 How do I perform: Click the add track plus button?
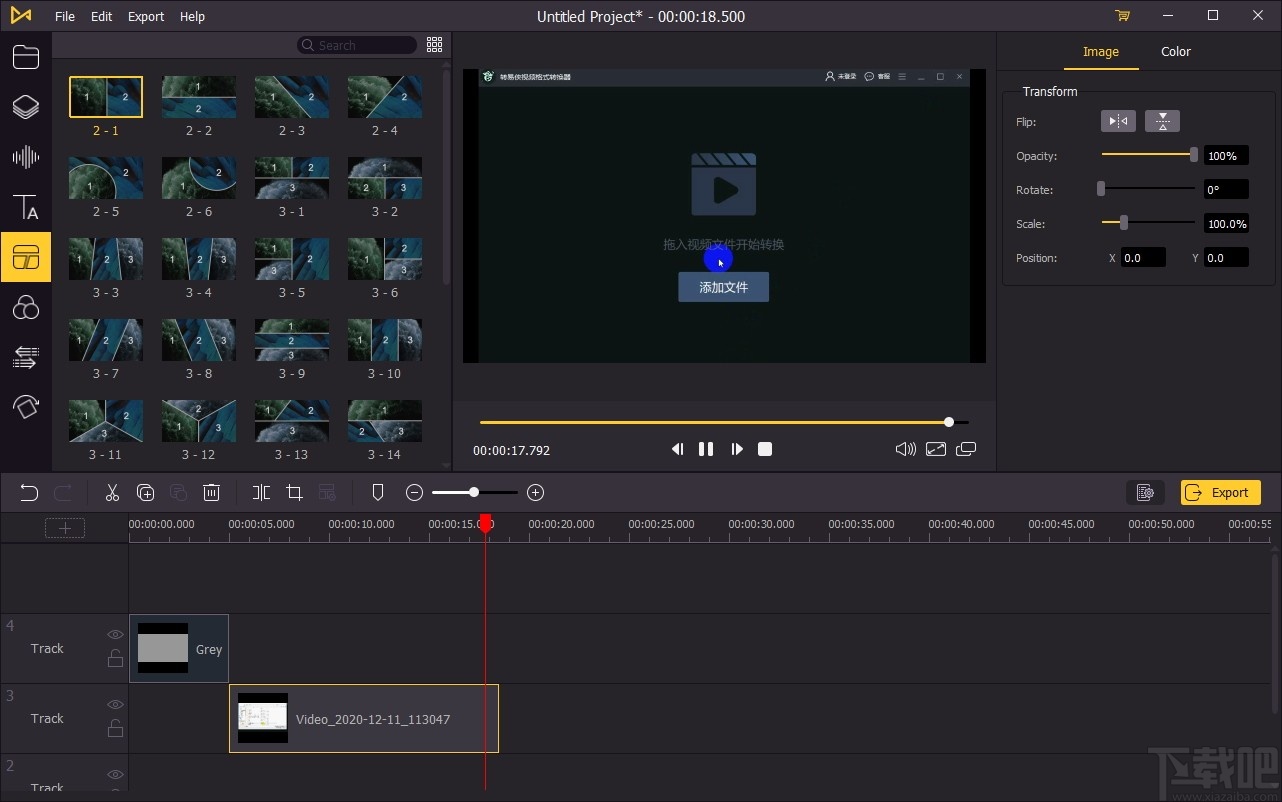[65, 528]
